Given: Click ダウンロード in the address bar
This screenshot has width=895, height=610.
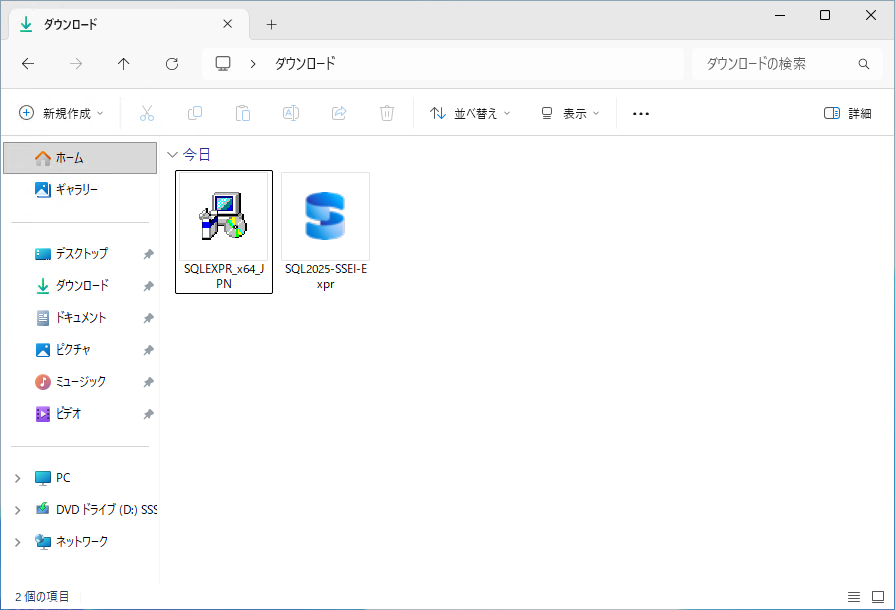Looking at the screenshot, I should (305, 63).
